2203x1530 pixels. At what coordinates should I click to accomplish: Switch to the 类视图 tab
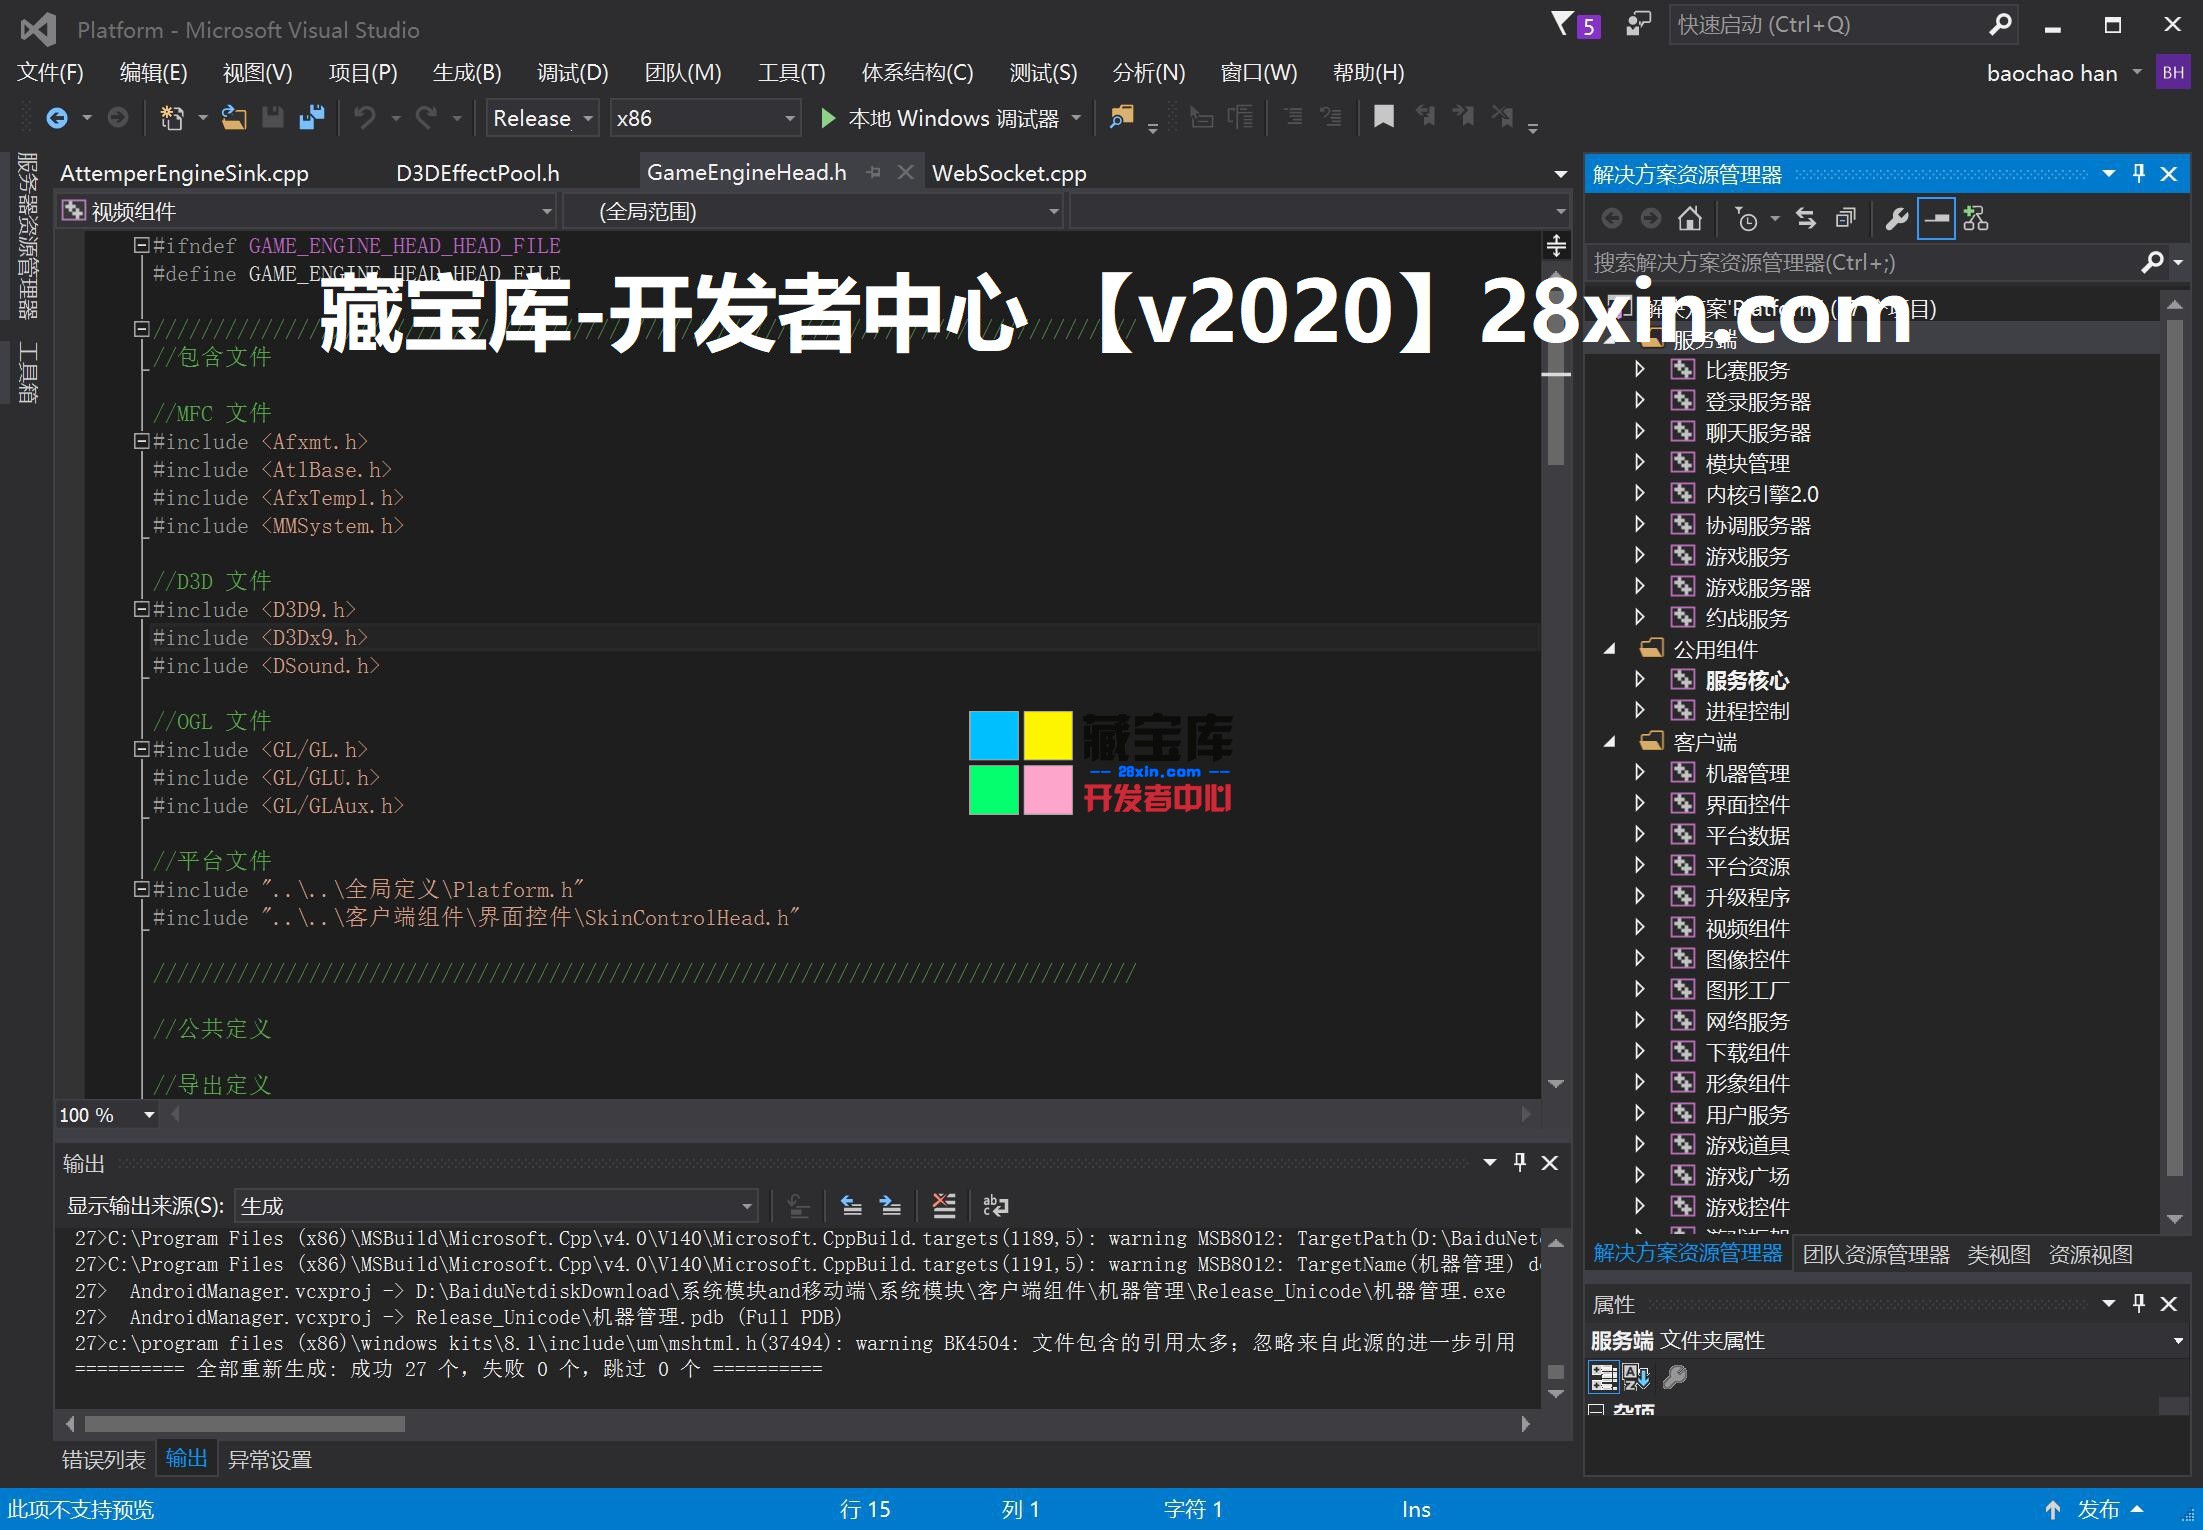[1999, 1254]
